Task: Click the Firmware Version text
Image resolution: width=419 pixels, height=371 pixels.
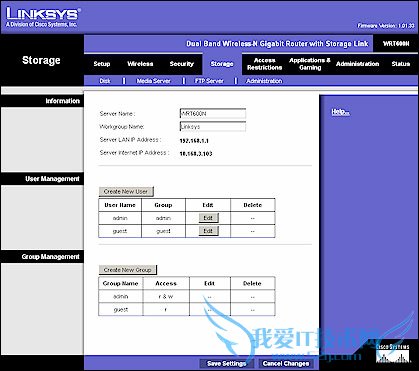Action: [x=386, y=26]
